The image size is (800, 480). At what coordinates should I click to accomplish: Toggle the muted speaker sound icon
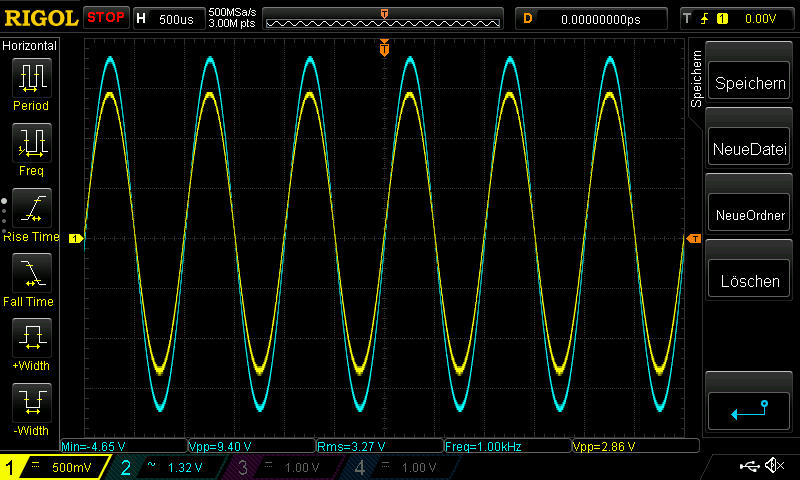775,465
